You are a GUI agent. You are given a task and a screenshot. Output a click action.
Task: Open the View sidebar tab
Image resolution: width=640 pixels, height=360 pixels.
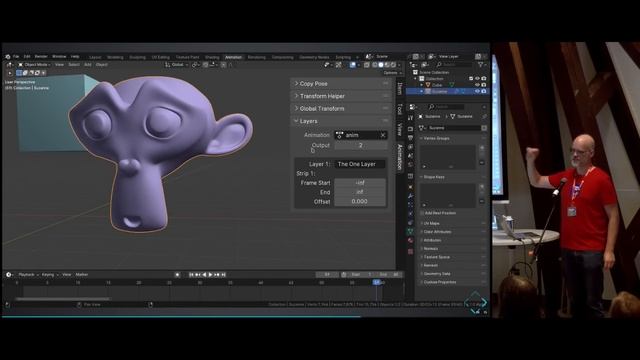point(400,129)
